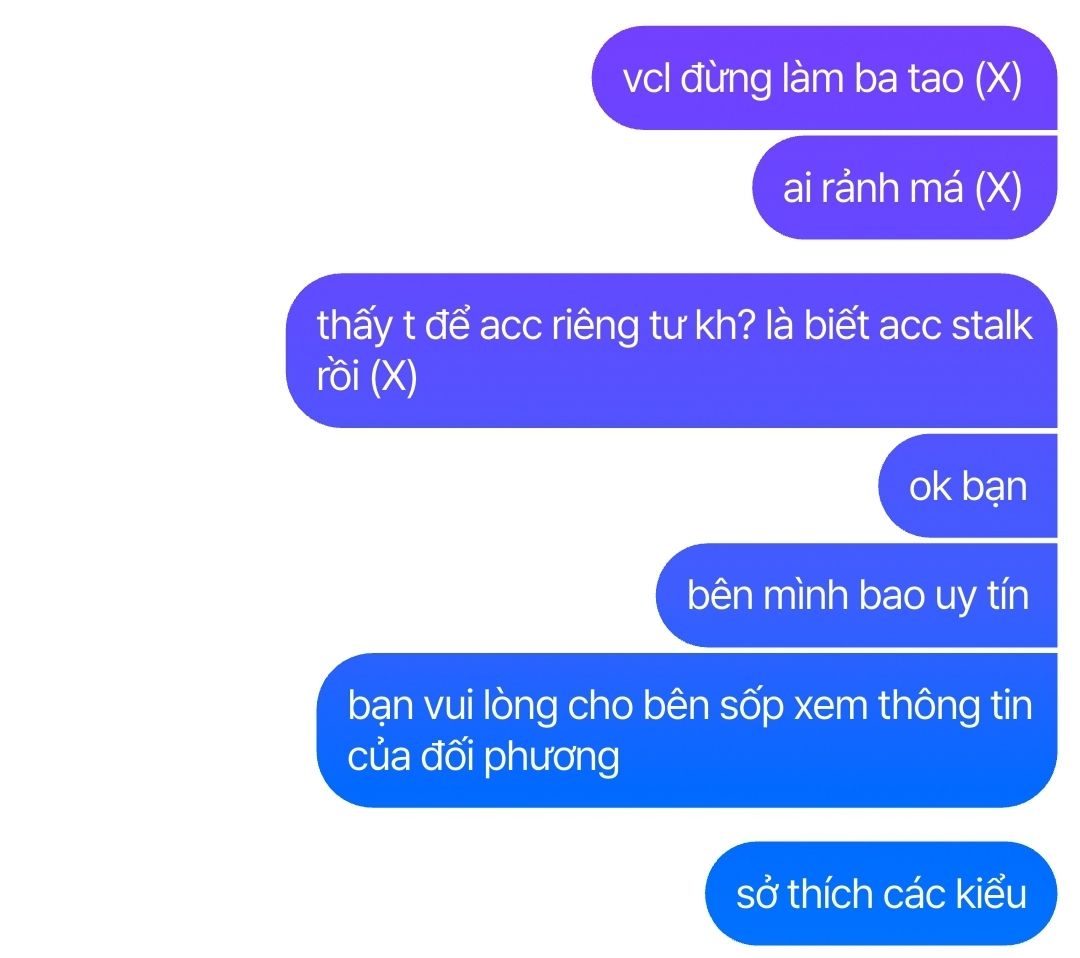Click "(X)" after "ba tao" in top message
The image size is (1080, 958).
(x=998, y=79)
